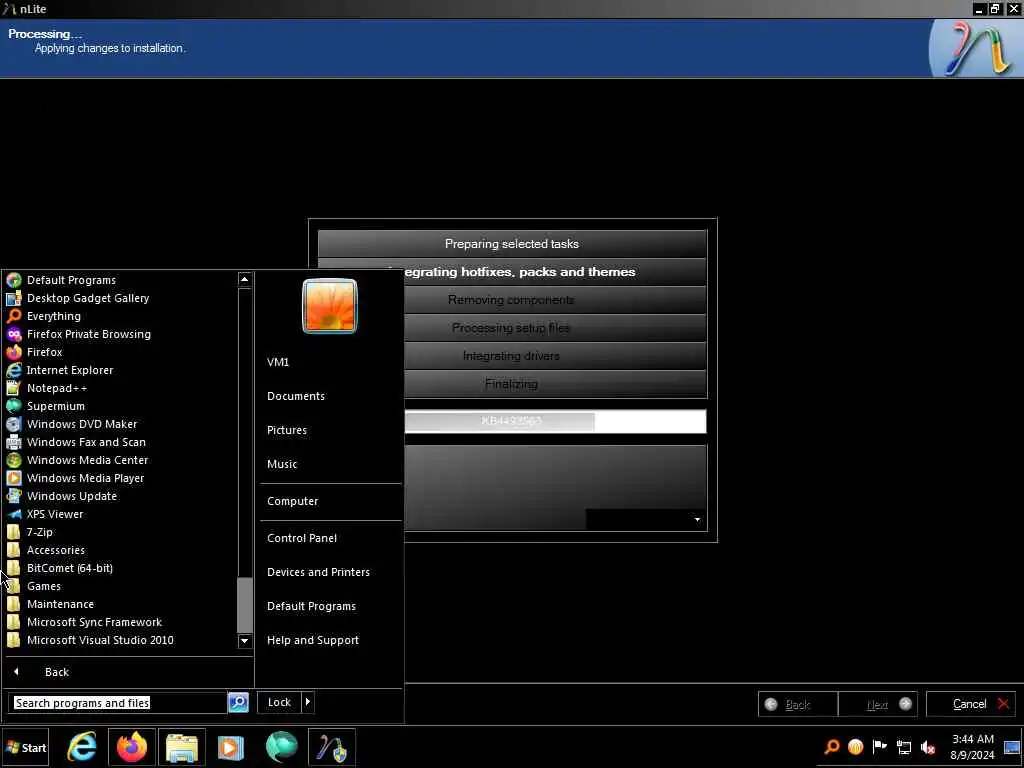Click the muted volume tray icon
This screenshot has width=1024, height=768.
click(x=928, y=746)
